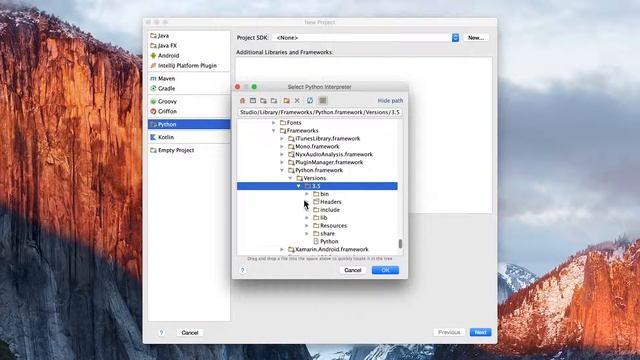Select the Maven icon in project types
The width and height of the screenshot is (640, 360).
[153, 78]
